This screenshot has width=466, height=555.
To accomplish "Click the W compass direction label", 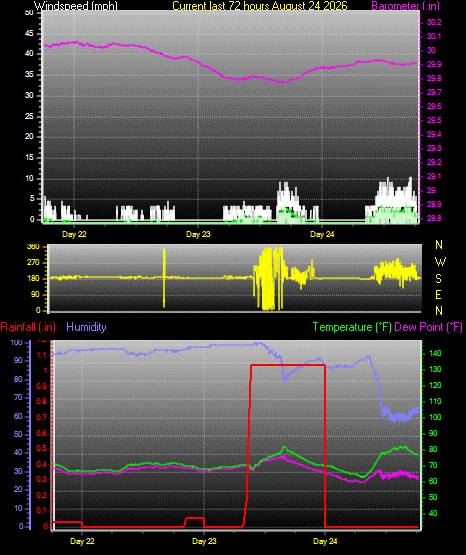I will [440, 262].
